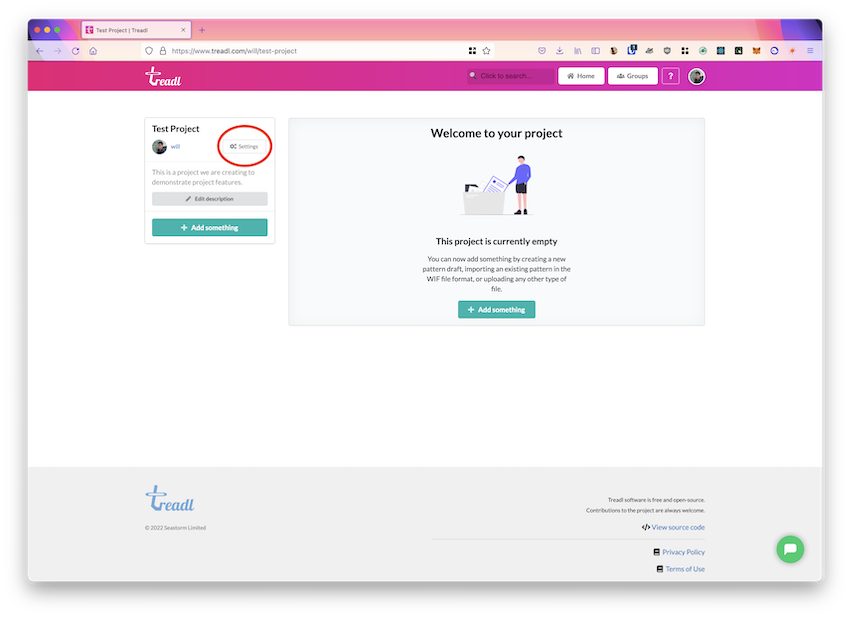Click the '© 2022 Seastorm Limited' text
The image size is (850, 618).
point(175,527)
